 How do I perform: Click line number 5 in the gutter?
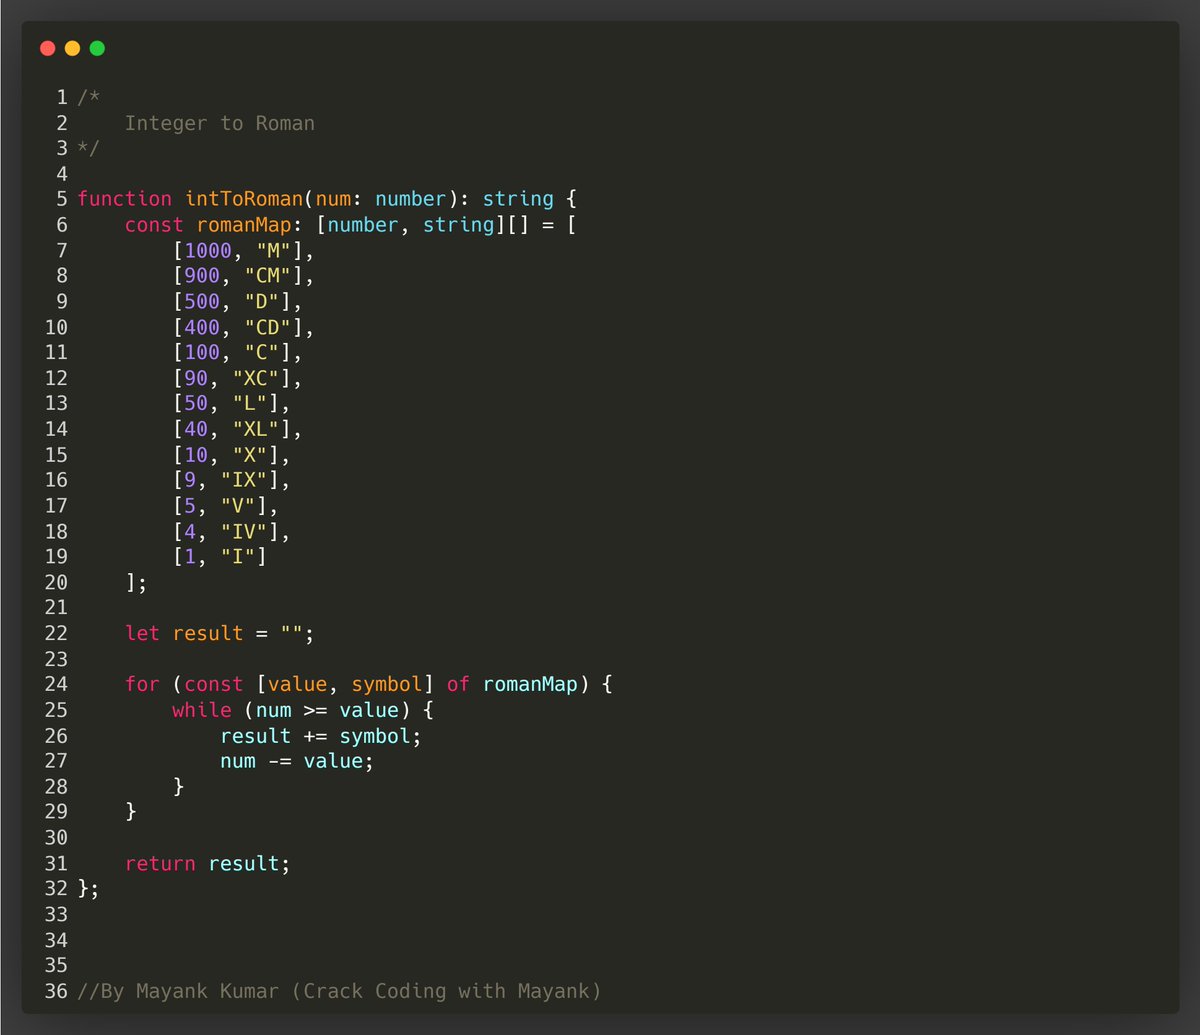pyautogui.click(x=62, y=199)
